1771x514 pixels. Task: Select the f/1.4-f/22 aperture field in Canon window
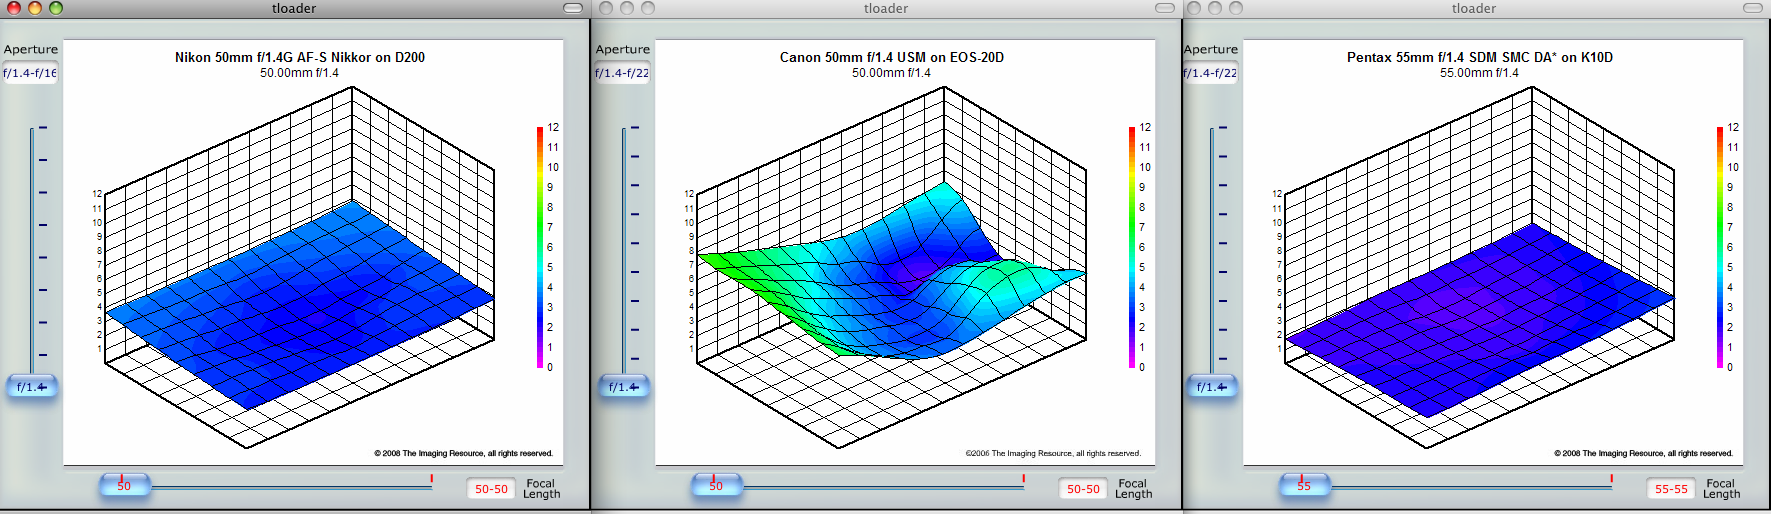click(622, 73)
